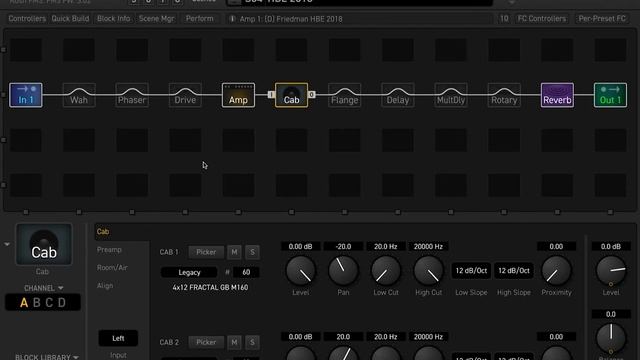The width and height of the screenshot is (640, 360).
Task: Select the In 1 input block
Action: pos(26,95)
